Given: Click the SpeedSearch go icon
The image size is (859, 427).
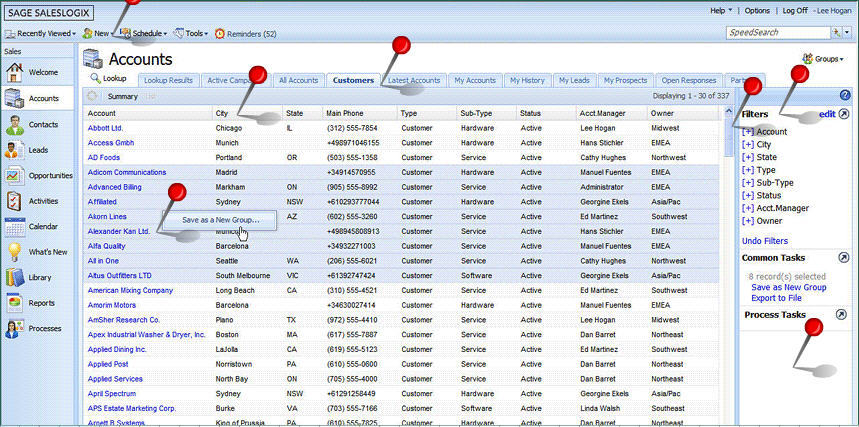Looking at the screenshot, I should point(837,32).
